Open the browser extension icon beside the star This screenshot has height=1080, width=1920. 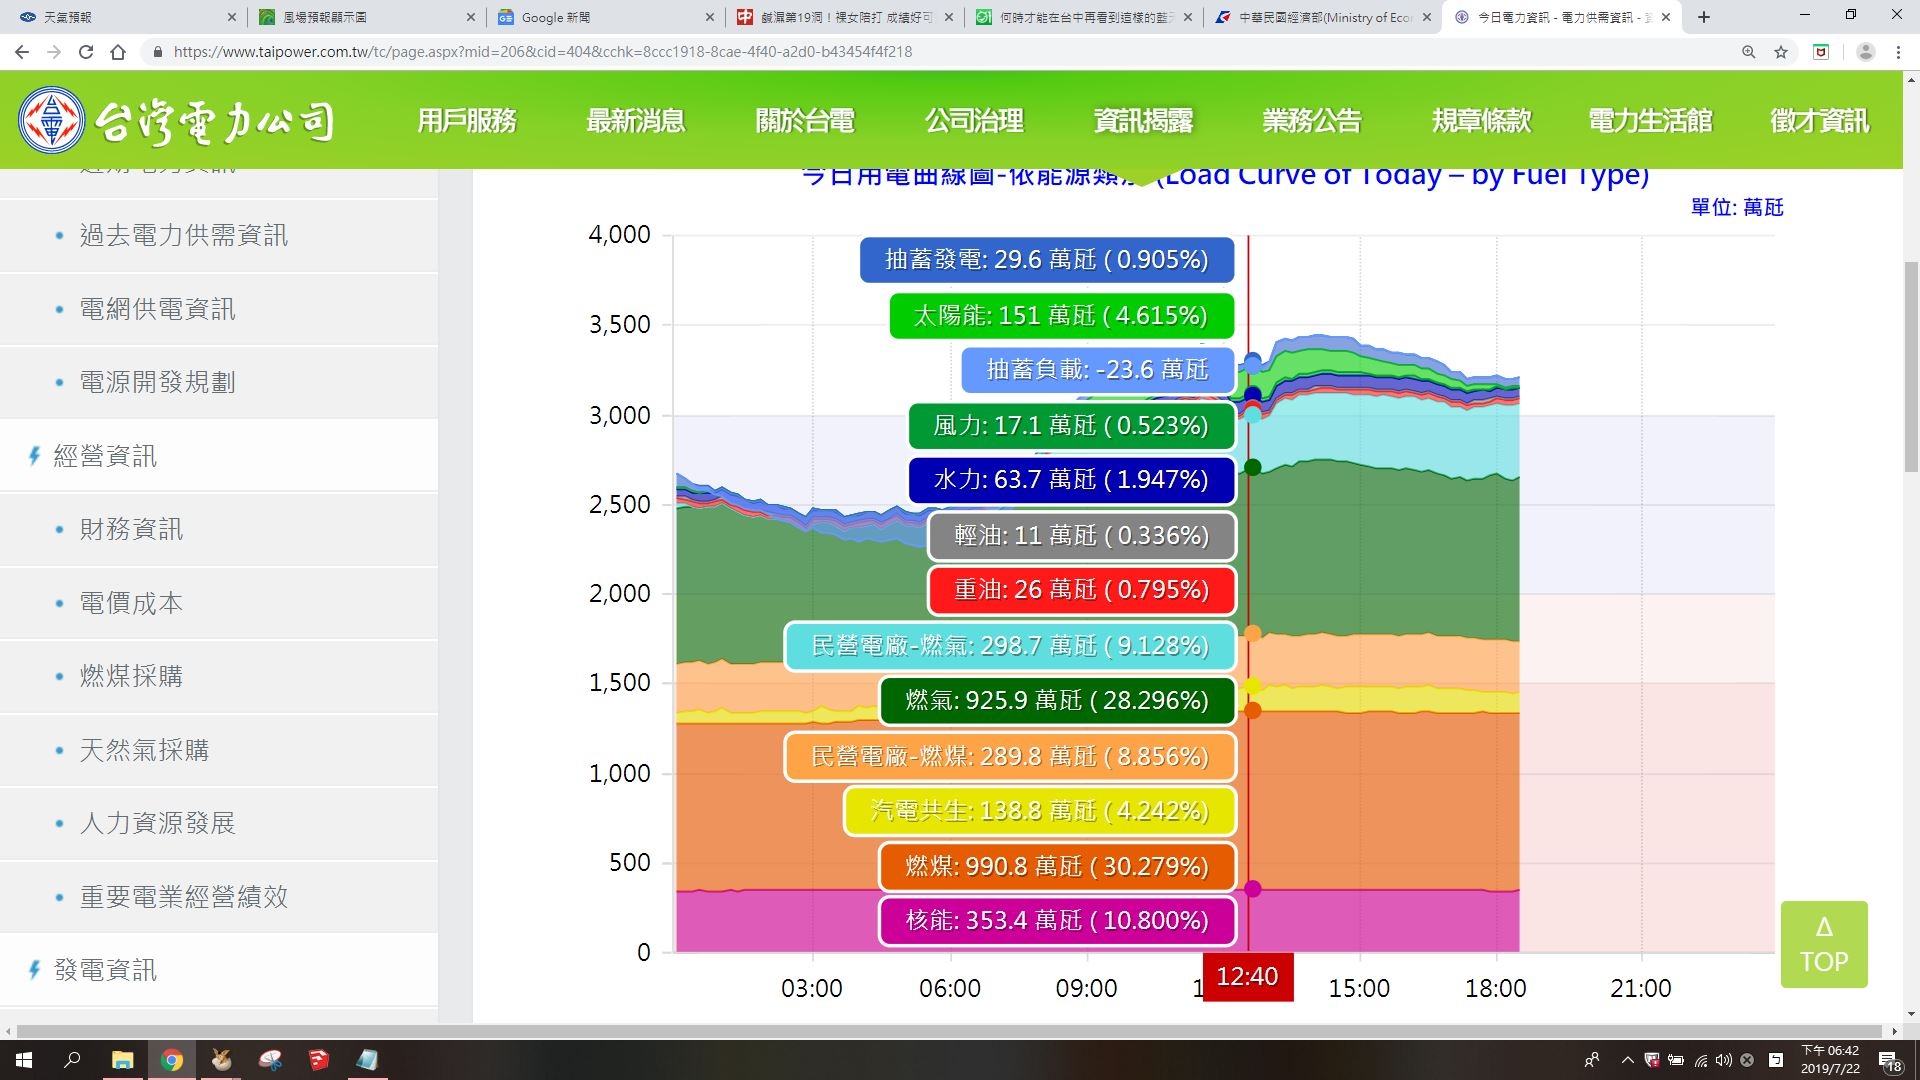(1821, 52)
